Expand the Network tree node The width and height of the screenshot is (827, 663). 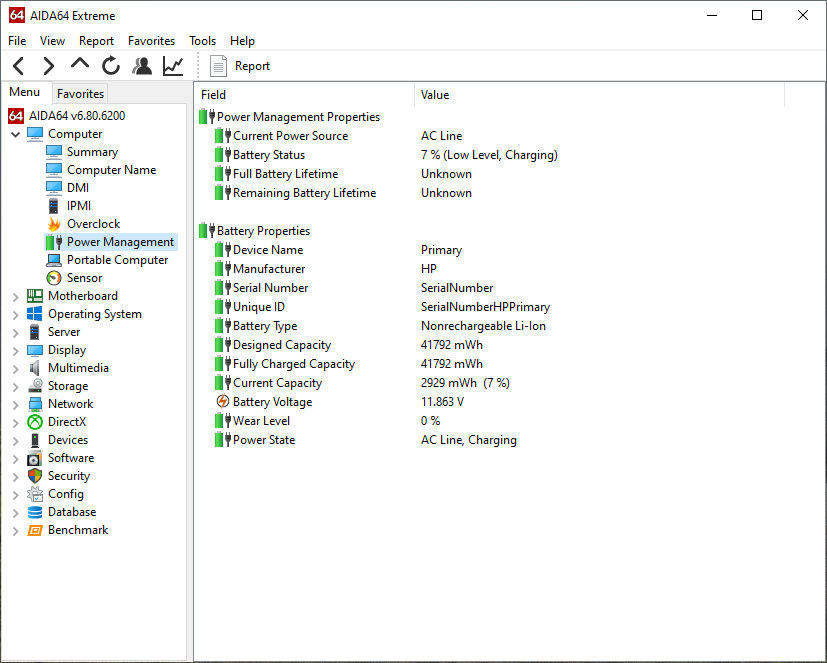pyautogui.click(x=16, y=405)
